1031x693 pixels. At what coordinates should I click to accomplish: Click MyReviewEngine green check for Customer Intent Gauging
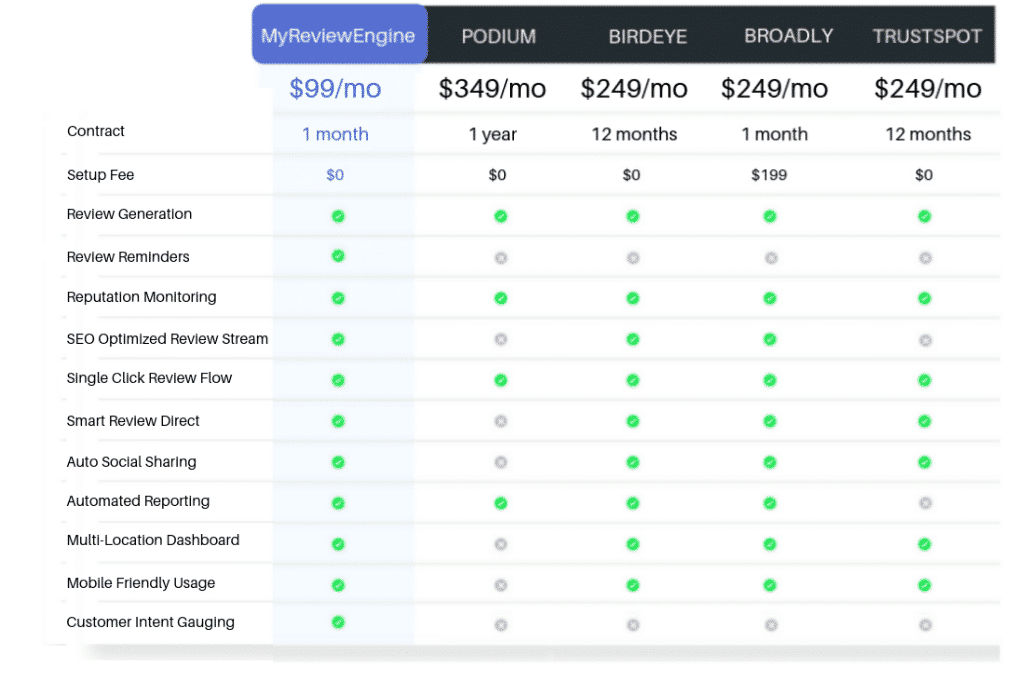point(338,622)
